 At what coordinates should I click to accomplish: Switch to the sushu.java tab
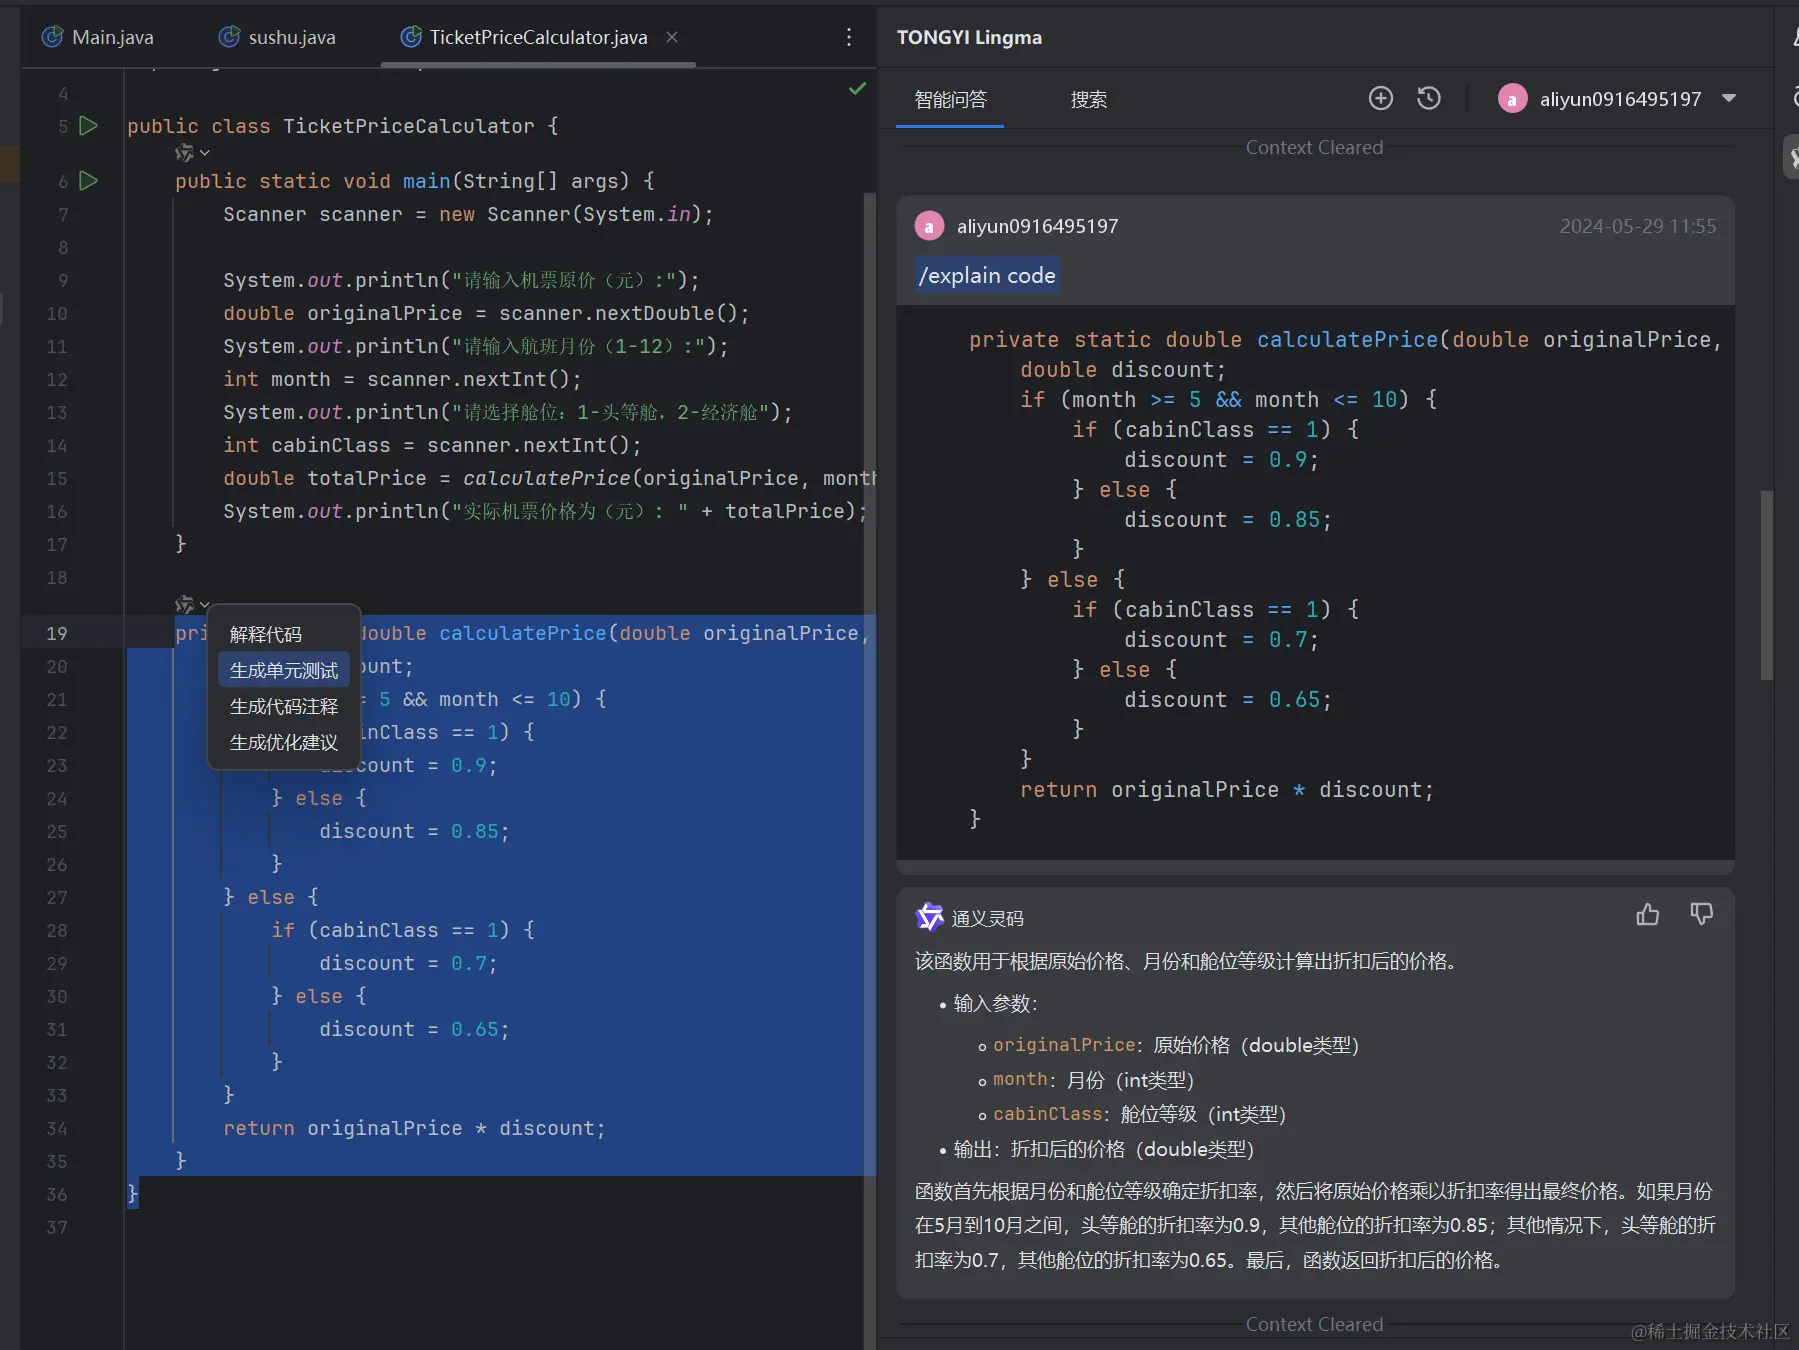click(x=277, y=37)
